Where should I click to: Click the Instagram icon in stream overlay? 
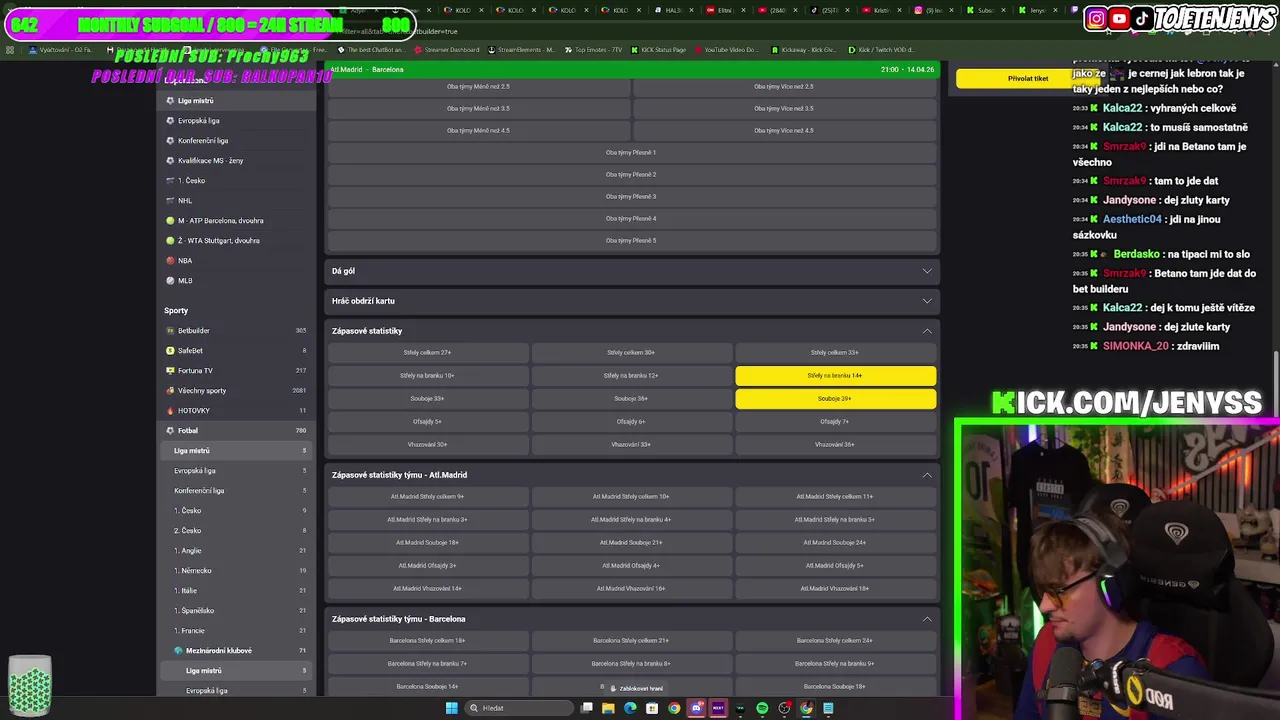1097,18
